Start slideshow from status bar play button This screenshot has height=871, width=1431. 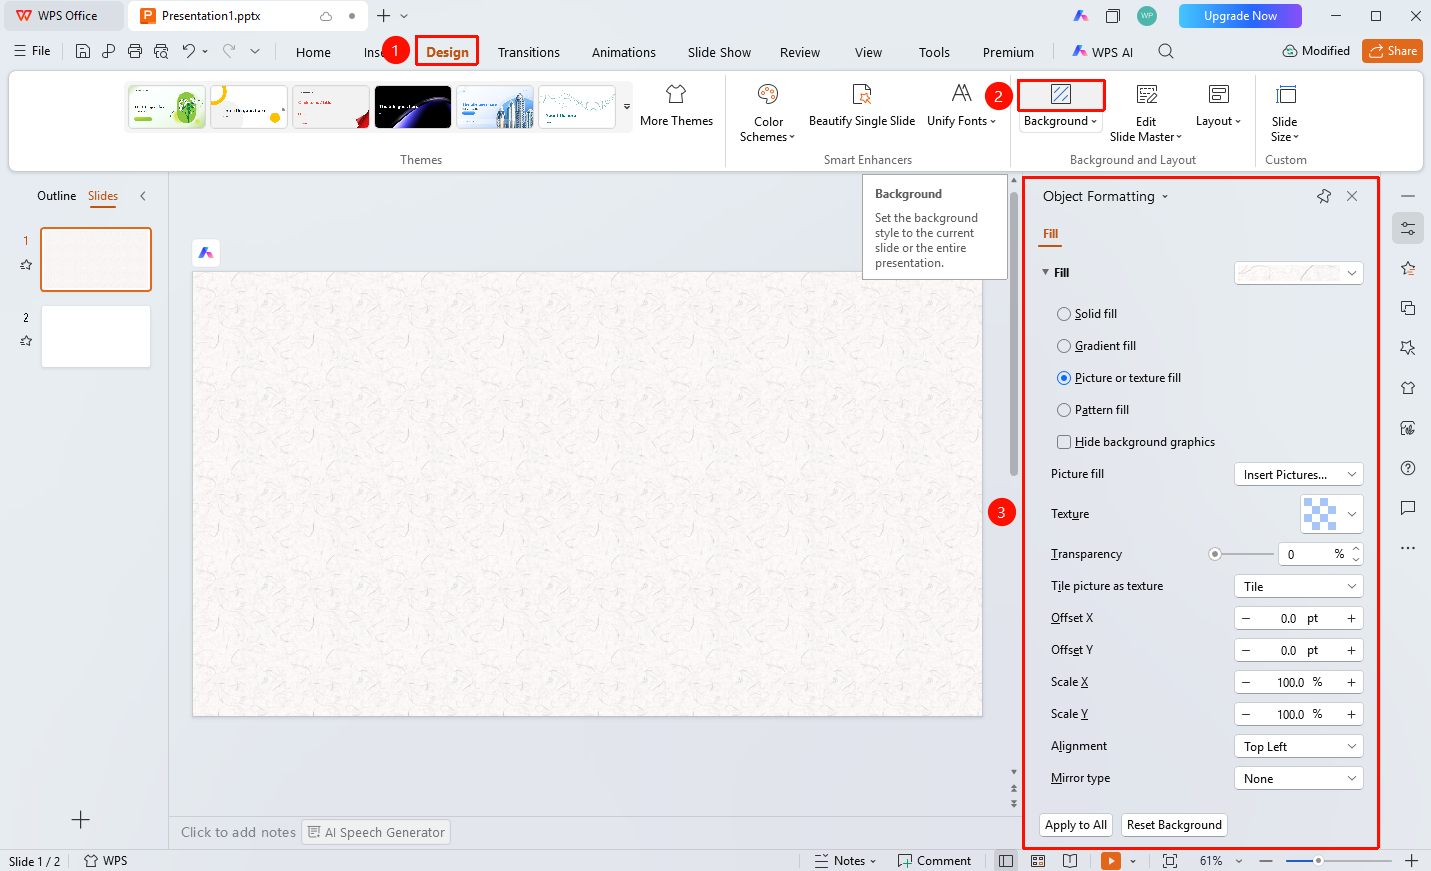1111,861
